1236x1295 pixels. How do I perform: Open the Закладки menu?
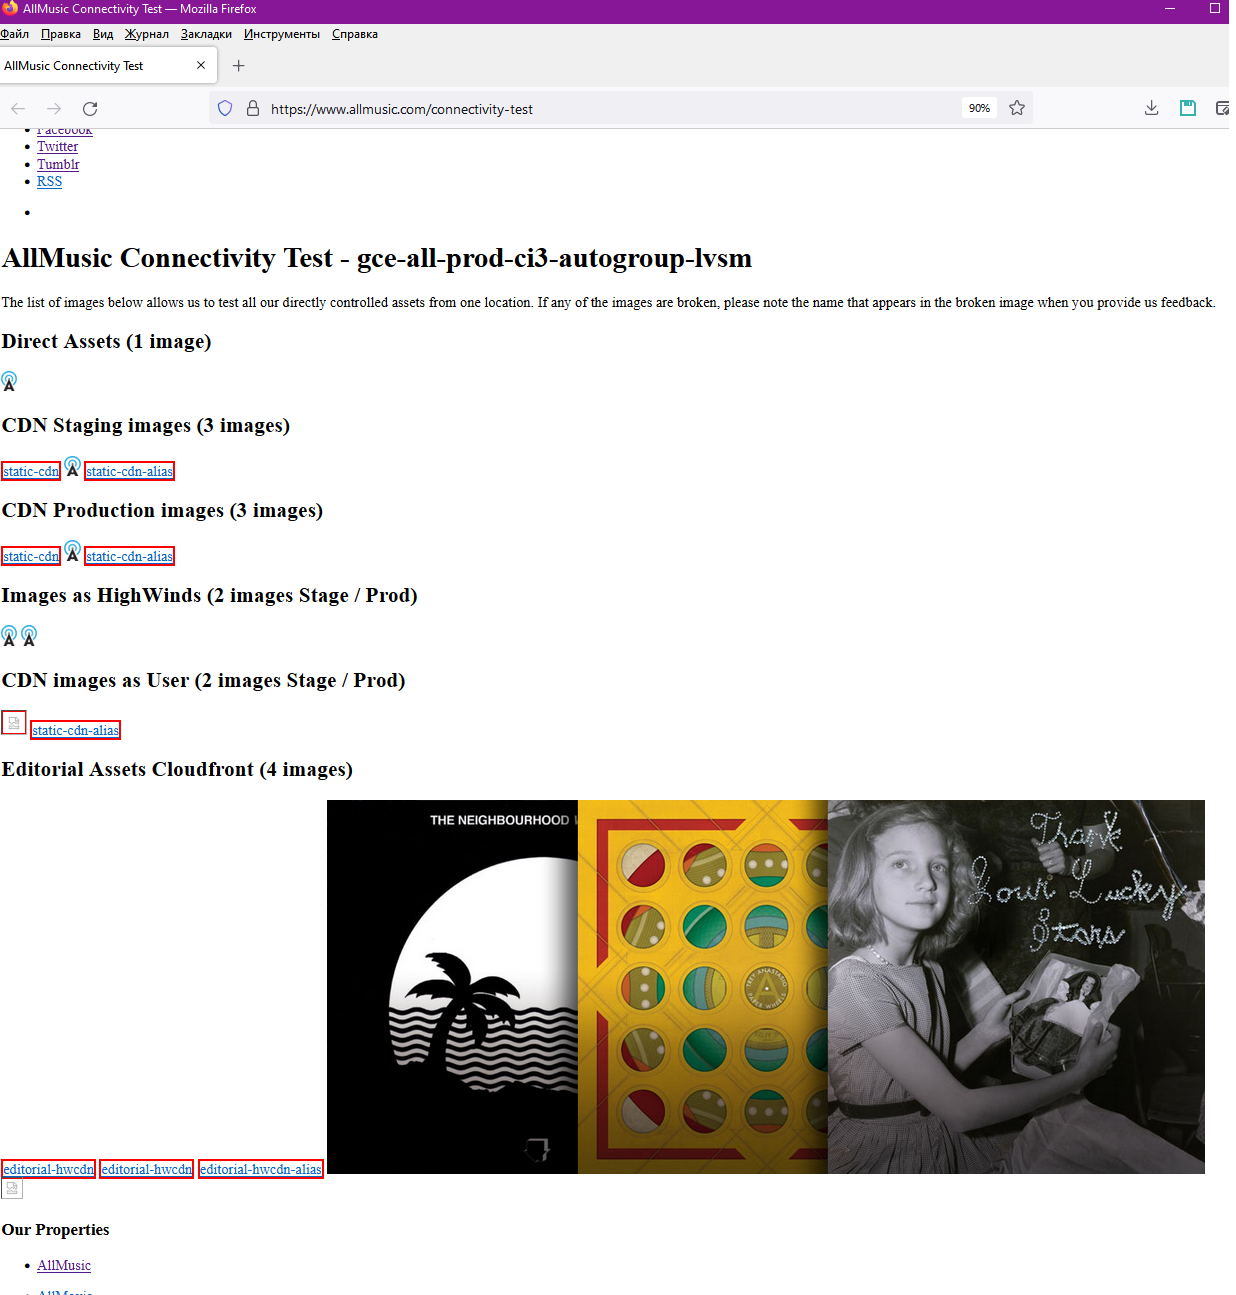pos(206,34)
